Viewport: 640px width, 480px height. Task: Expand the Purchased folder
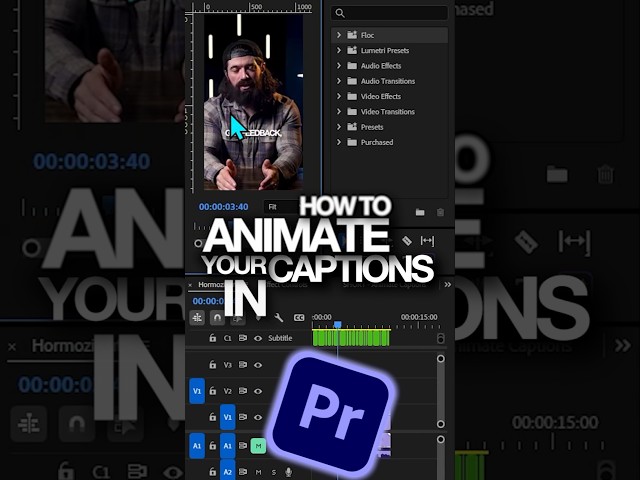[x=338, y=142]
